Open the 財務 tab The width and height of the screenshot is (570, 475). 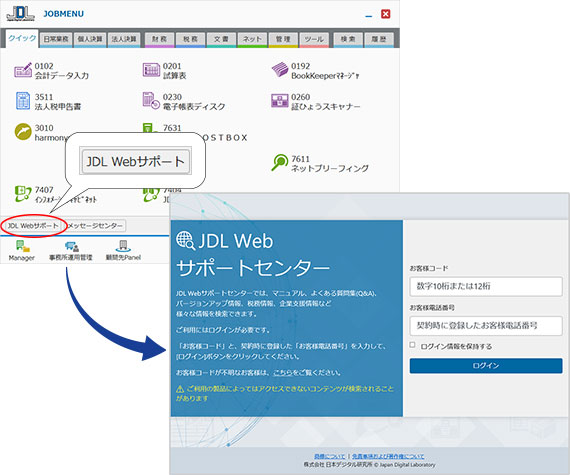(160, 39)
